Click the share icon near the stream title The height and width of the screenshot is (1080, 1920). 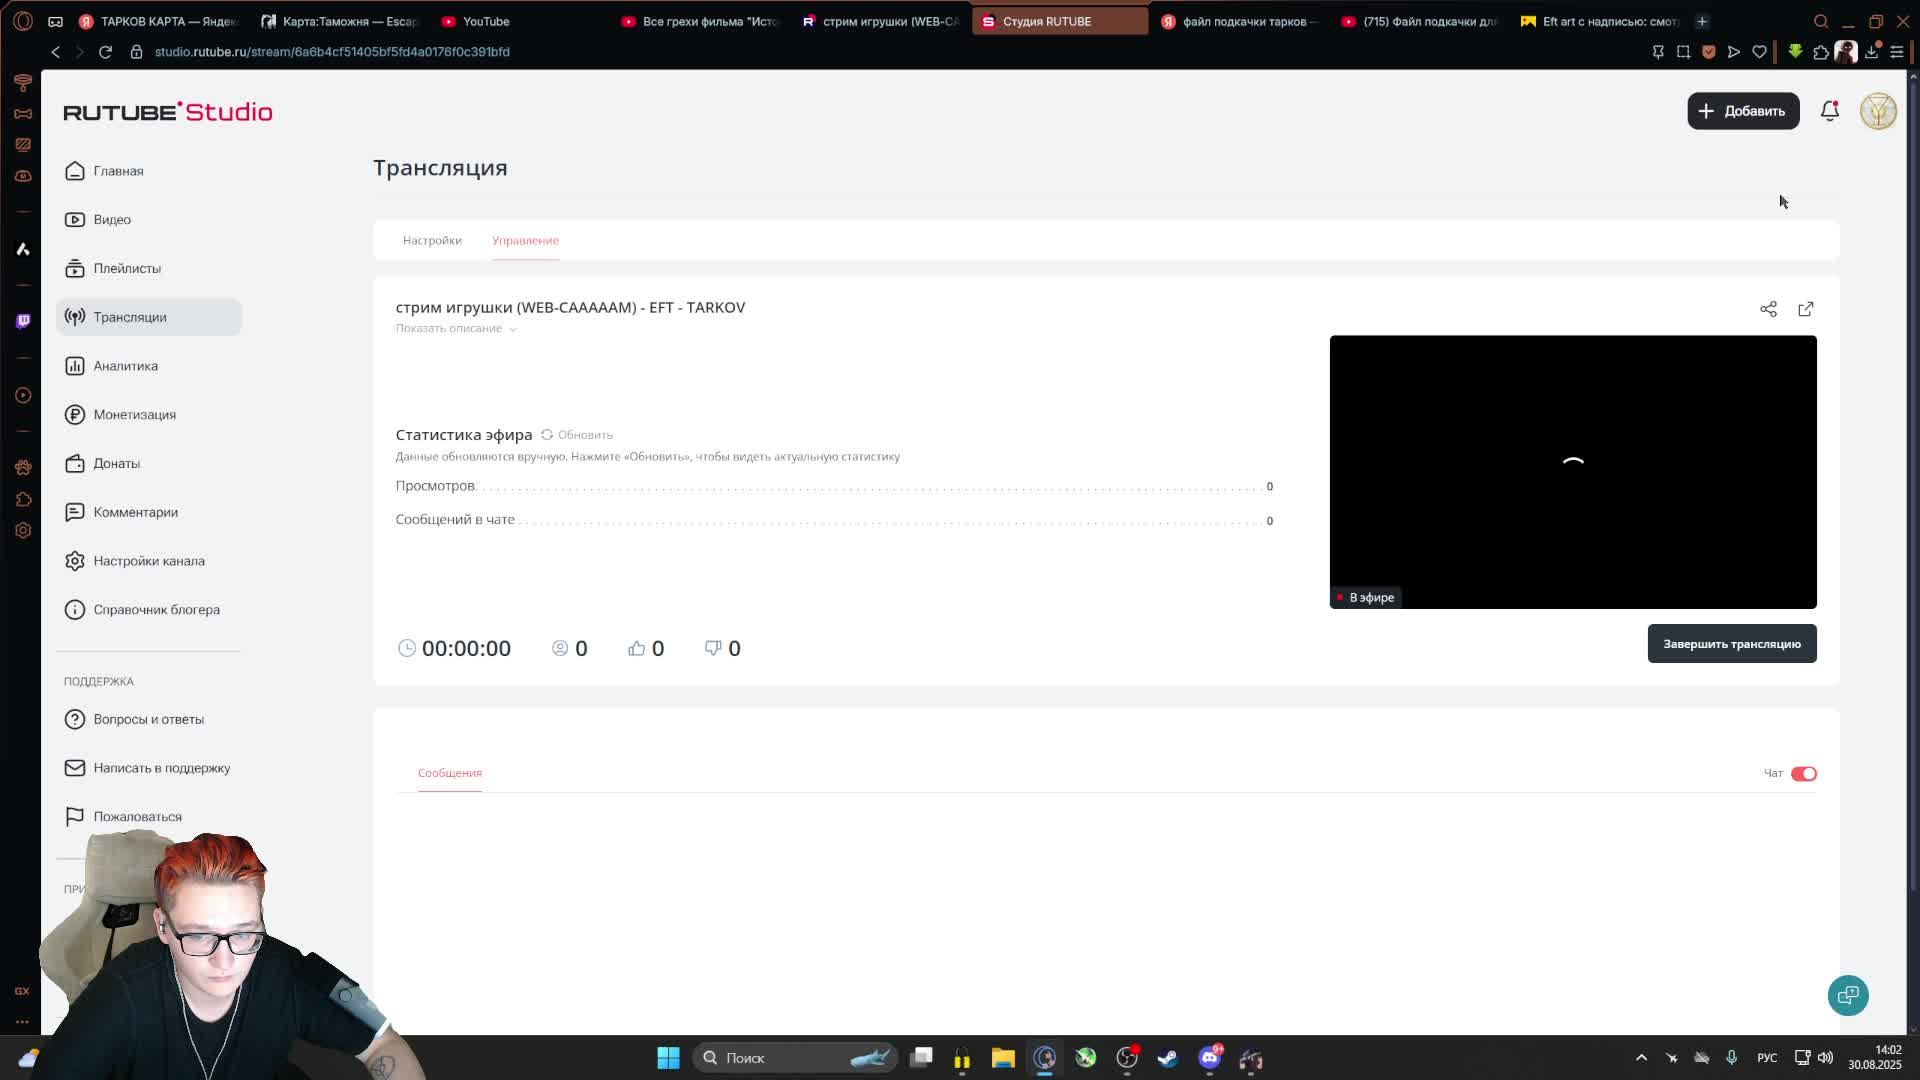click(1768, 309)
